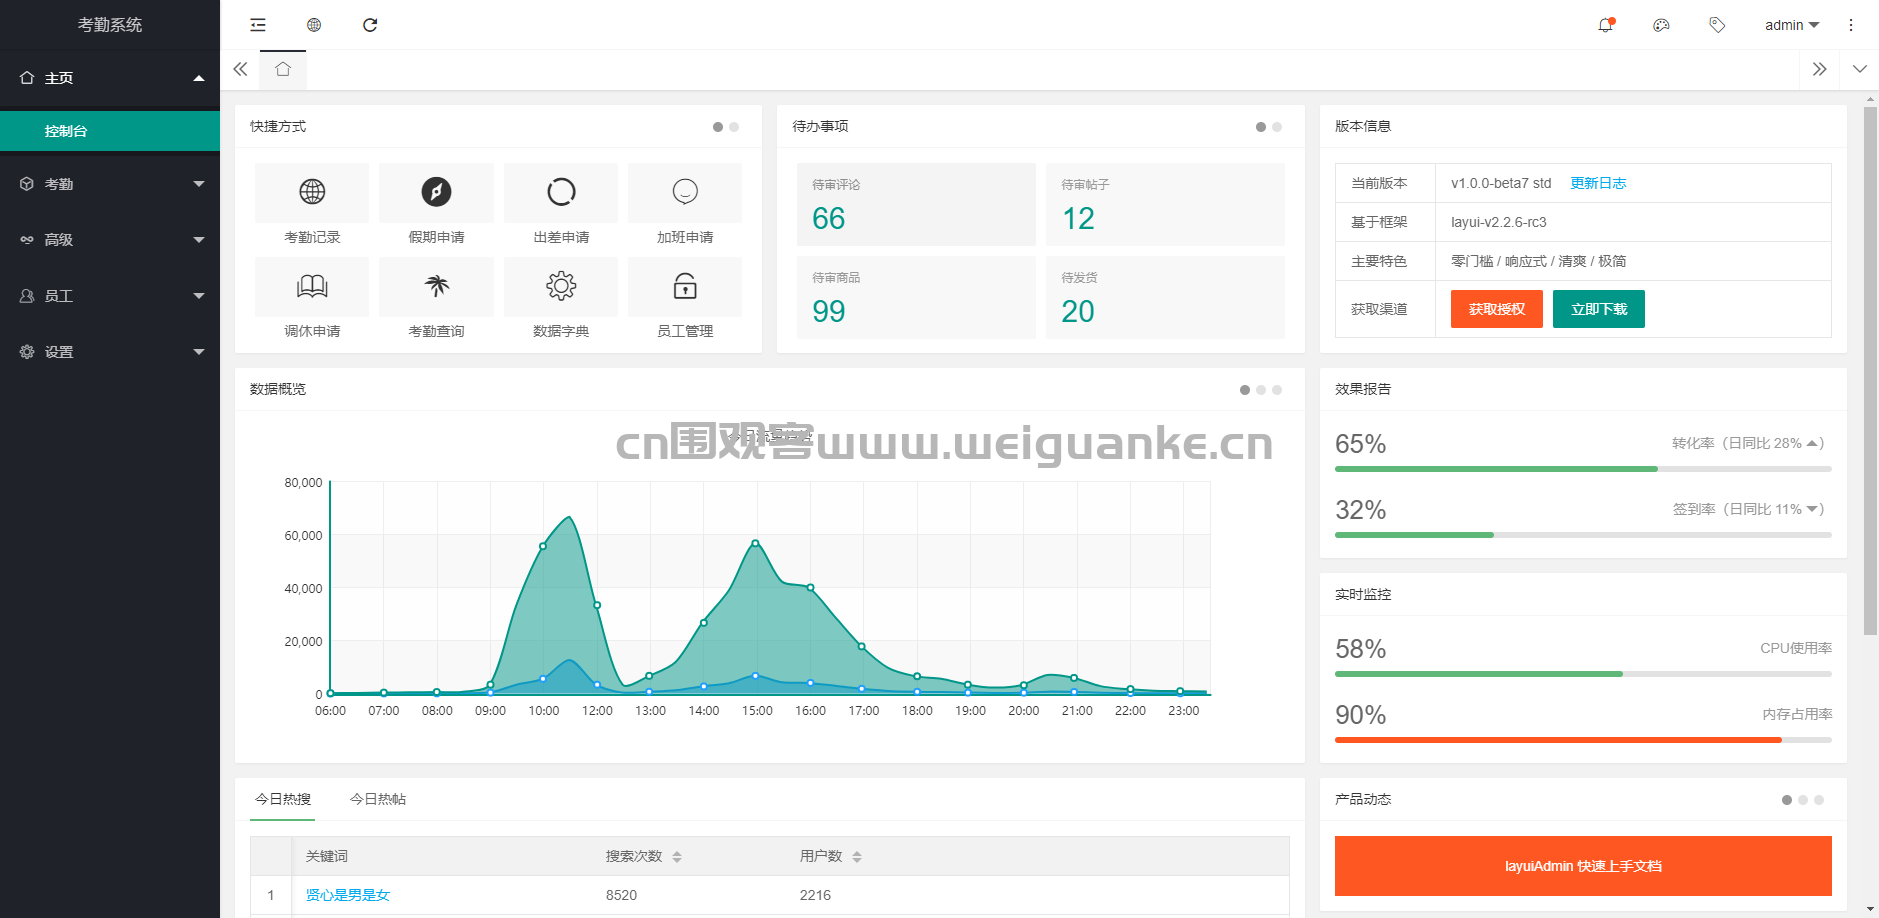Open layuiAdmin 快速上手文档 banner

pyautogui.click(x=1583, y=866)
